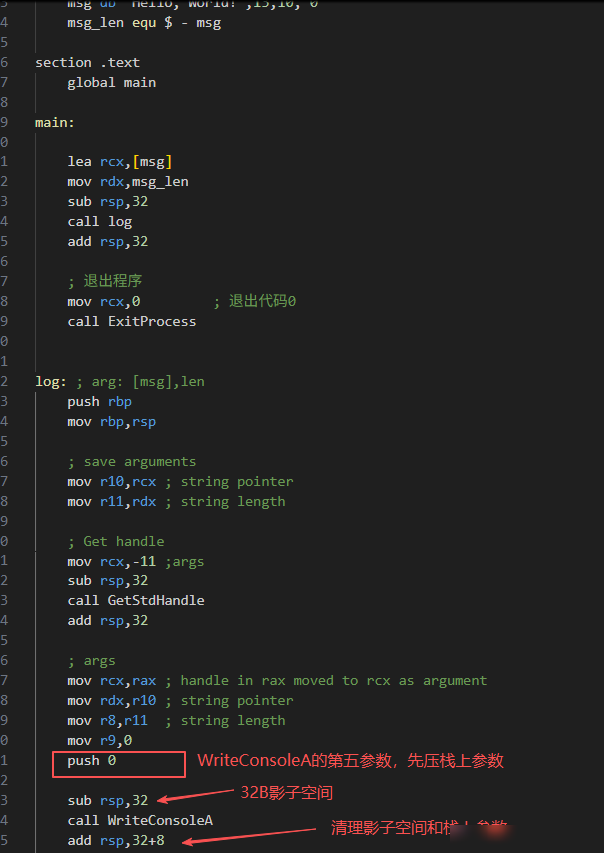Click 'msg_len equ $ - msg' line

tap(144, 23)
